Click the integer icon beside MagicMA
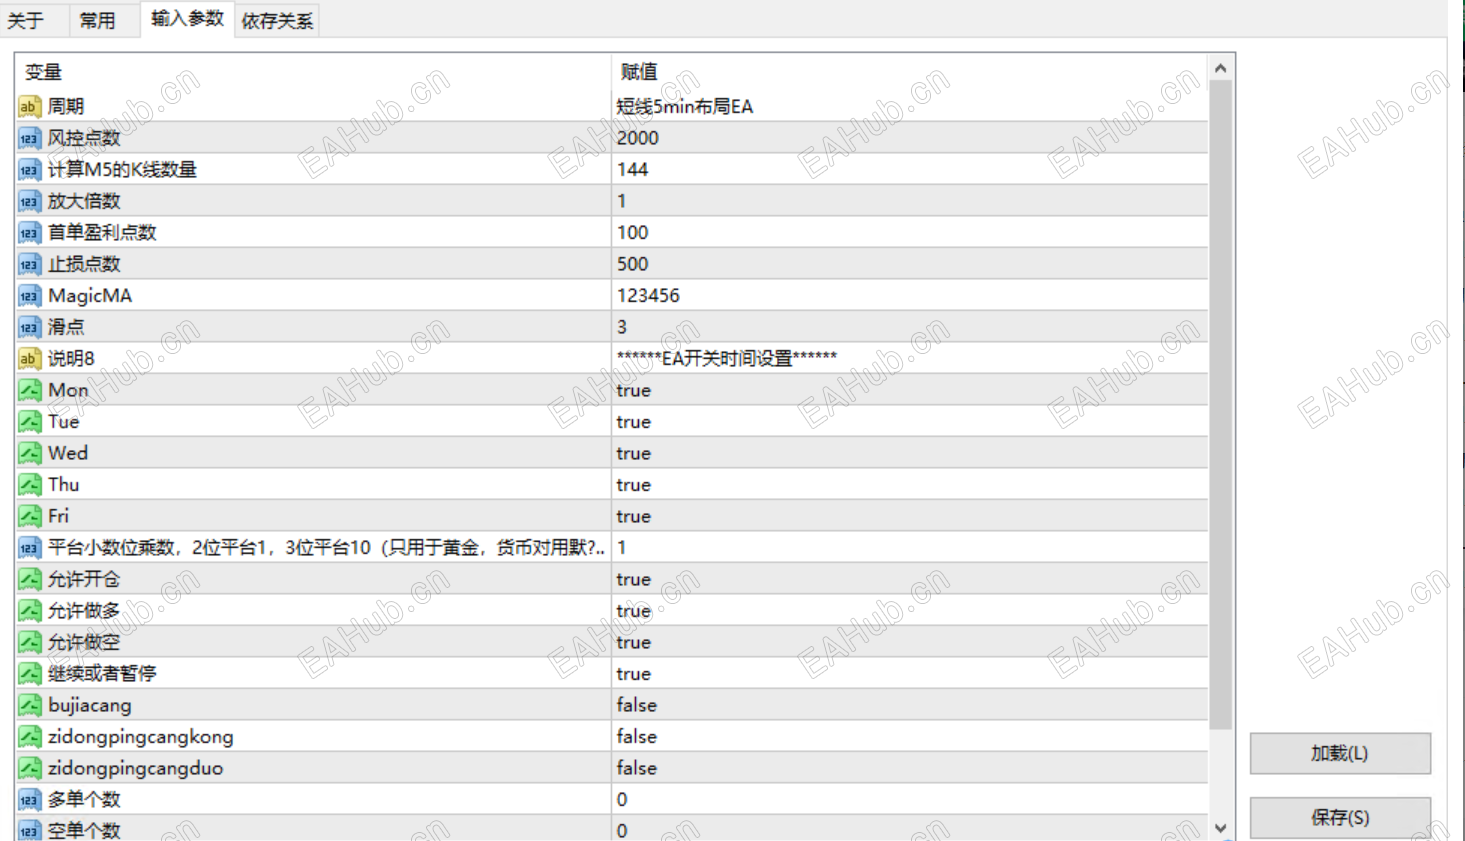 (29, 296)
